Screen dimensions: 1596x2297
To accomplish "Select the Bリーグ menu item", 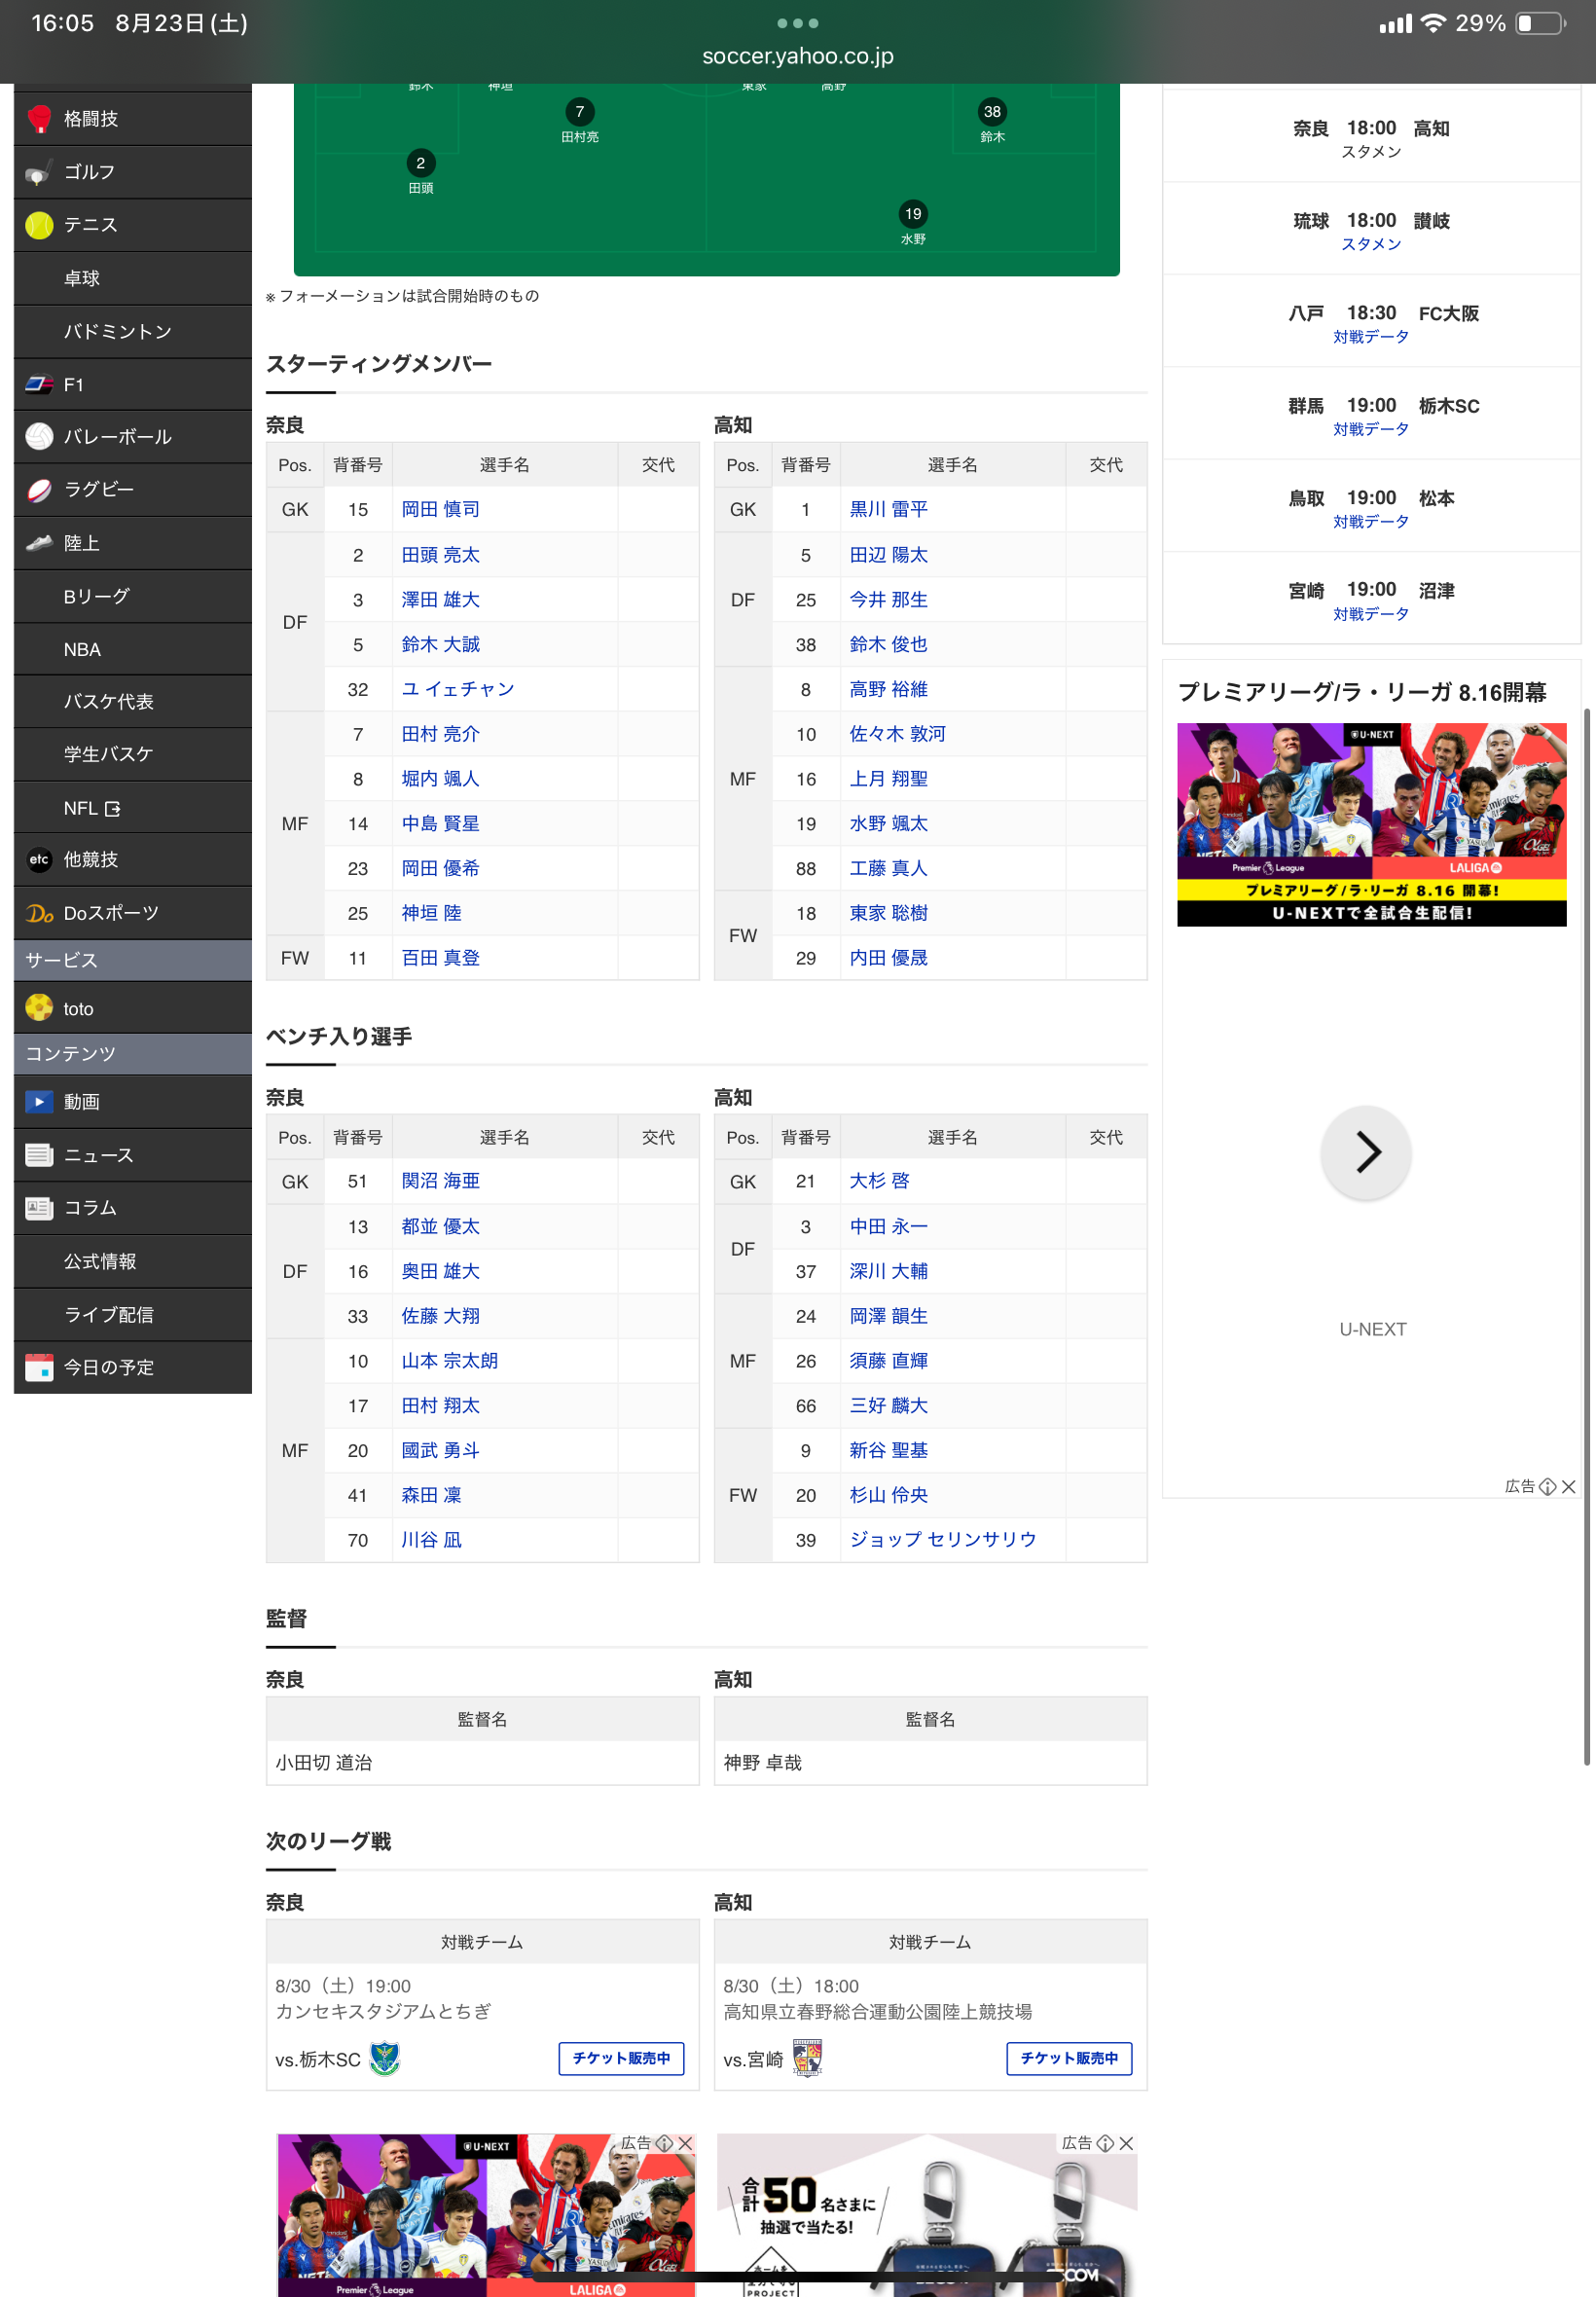I will (x=96, y=596).
